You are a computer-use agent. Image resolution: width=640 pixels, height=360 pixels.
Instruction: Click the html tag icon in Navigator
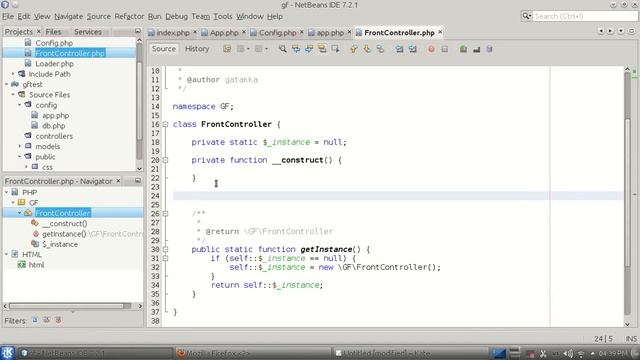point(22,264)
